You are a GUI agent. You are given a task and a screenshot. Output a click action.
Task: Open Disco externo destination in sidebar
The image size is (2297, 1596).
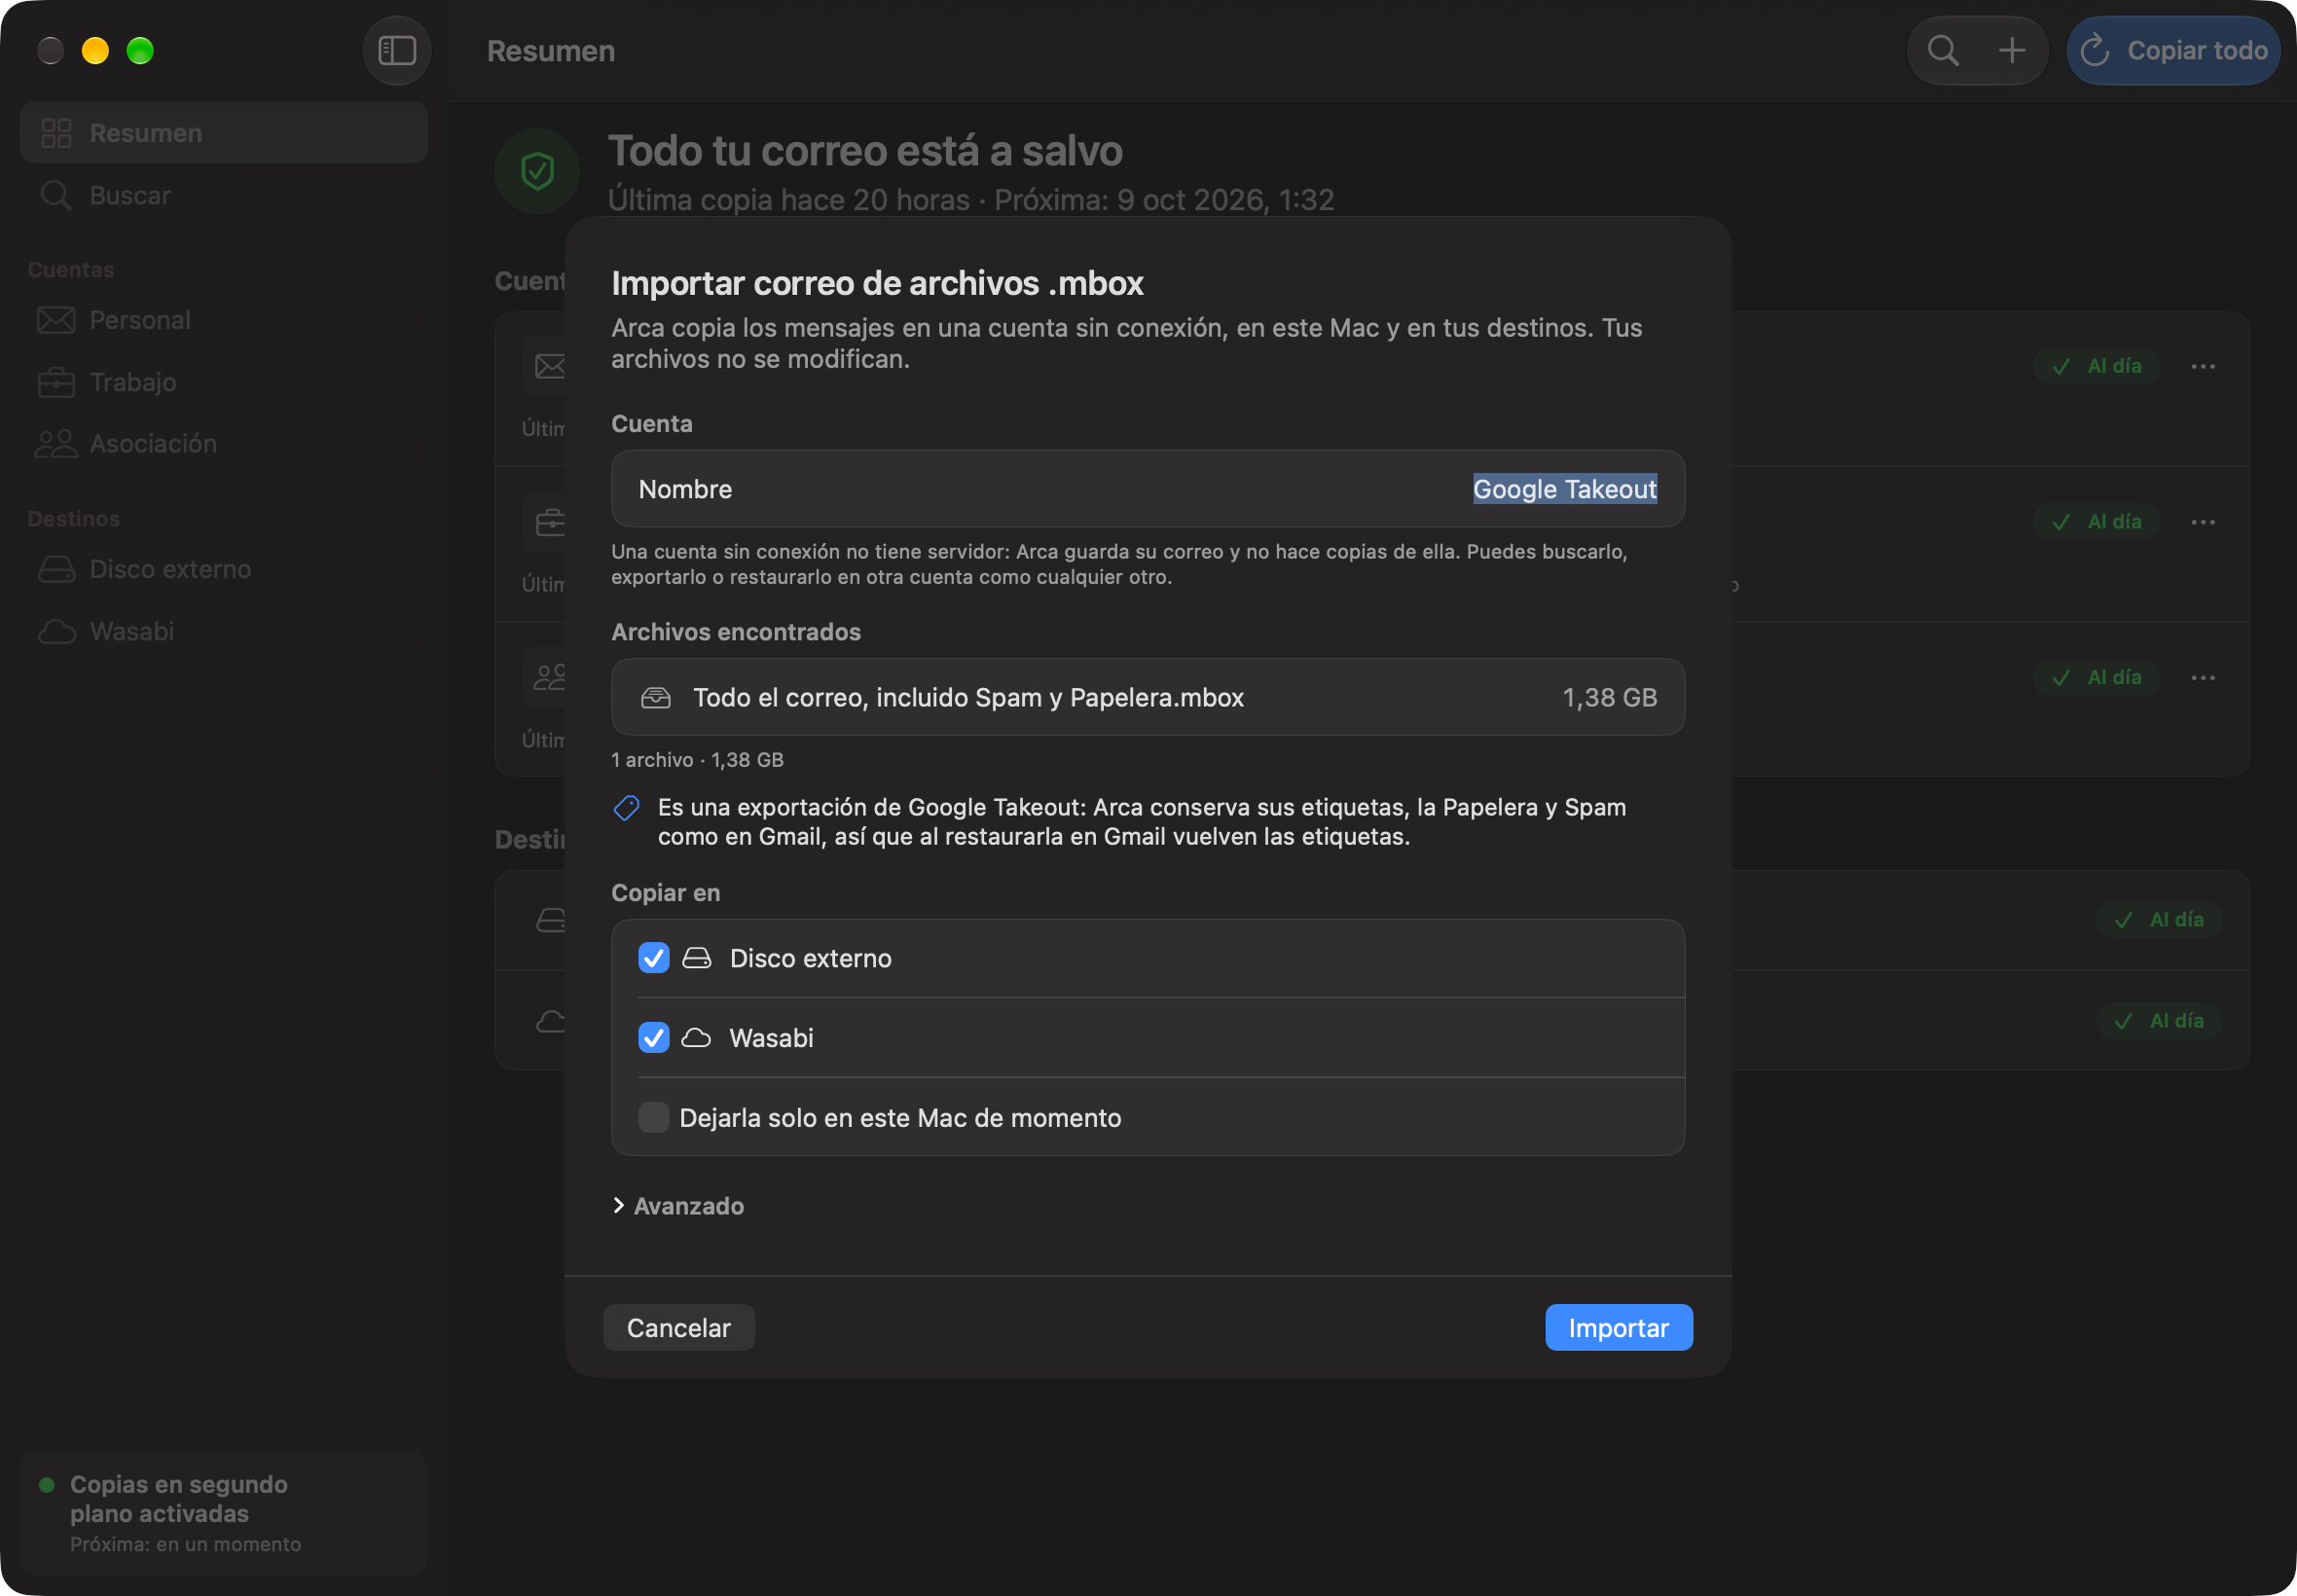tap(224, 569)
